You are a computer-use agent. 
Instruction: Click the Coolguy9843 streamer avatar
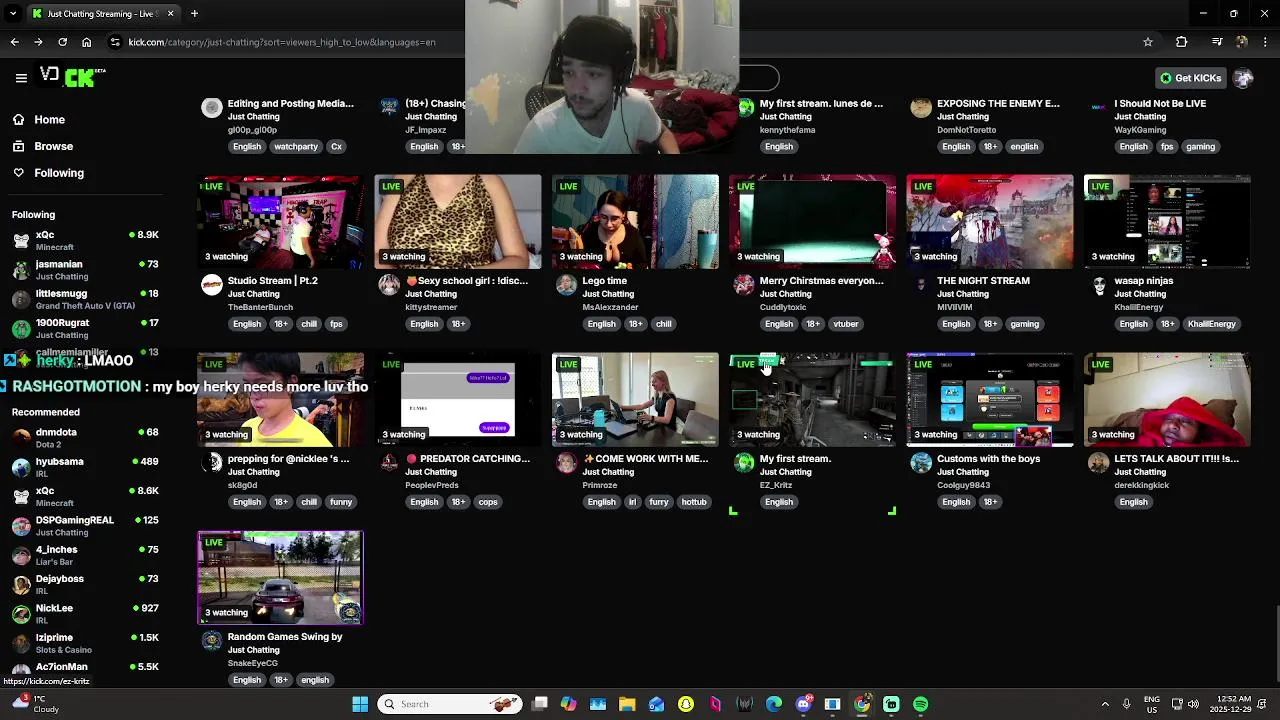tap(921, 463)
